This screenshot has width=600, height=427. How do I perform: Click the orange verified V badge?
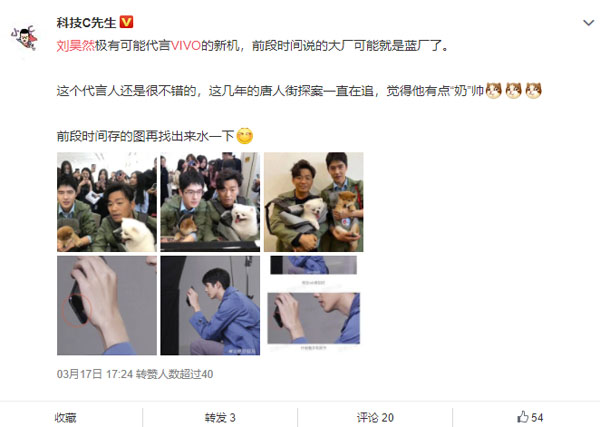point(126,22)
